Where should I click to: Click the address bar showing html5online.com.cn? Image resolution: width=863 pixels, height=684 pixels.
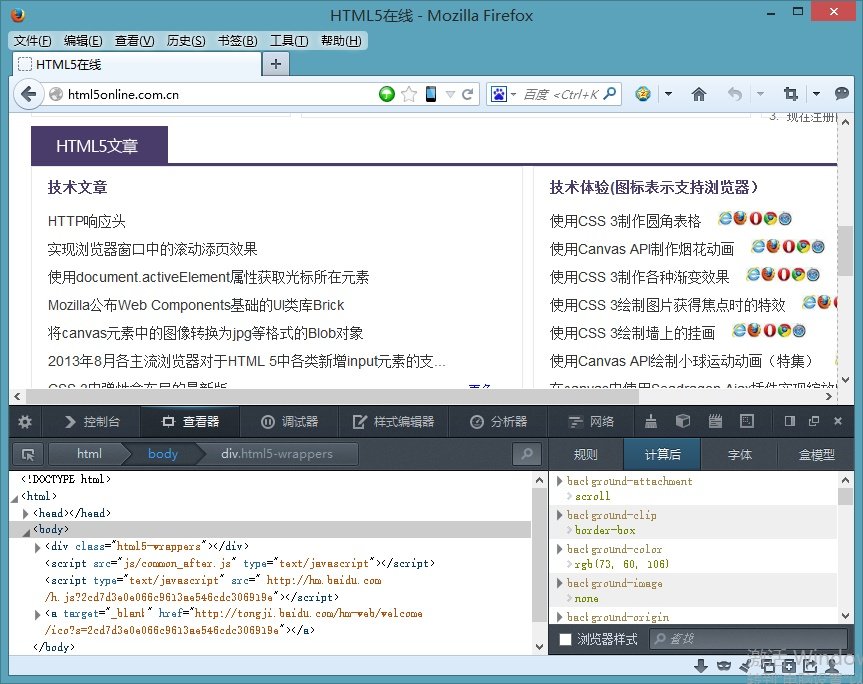click(220, 94)
